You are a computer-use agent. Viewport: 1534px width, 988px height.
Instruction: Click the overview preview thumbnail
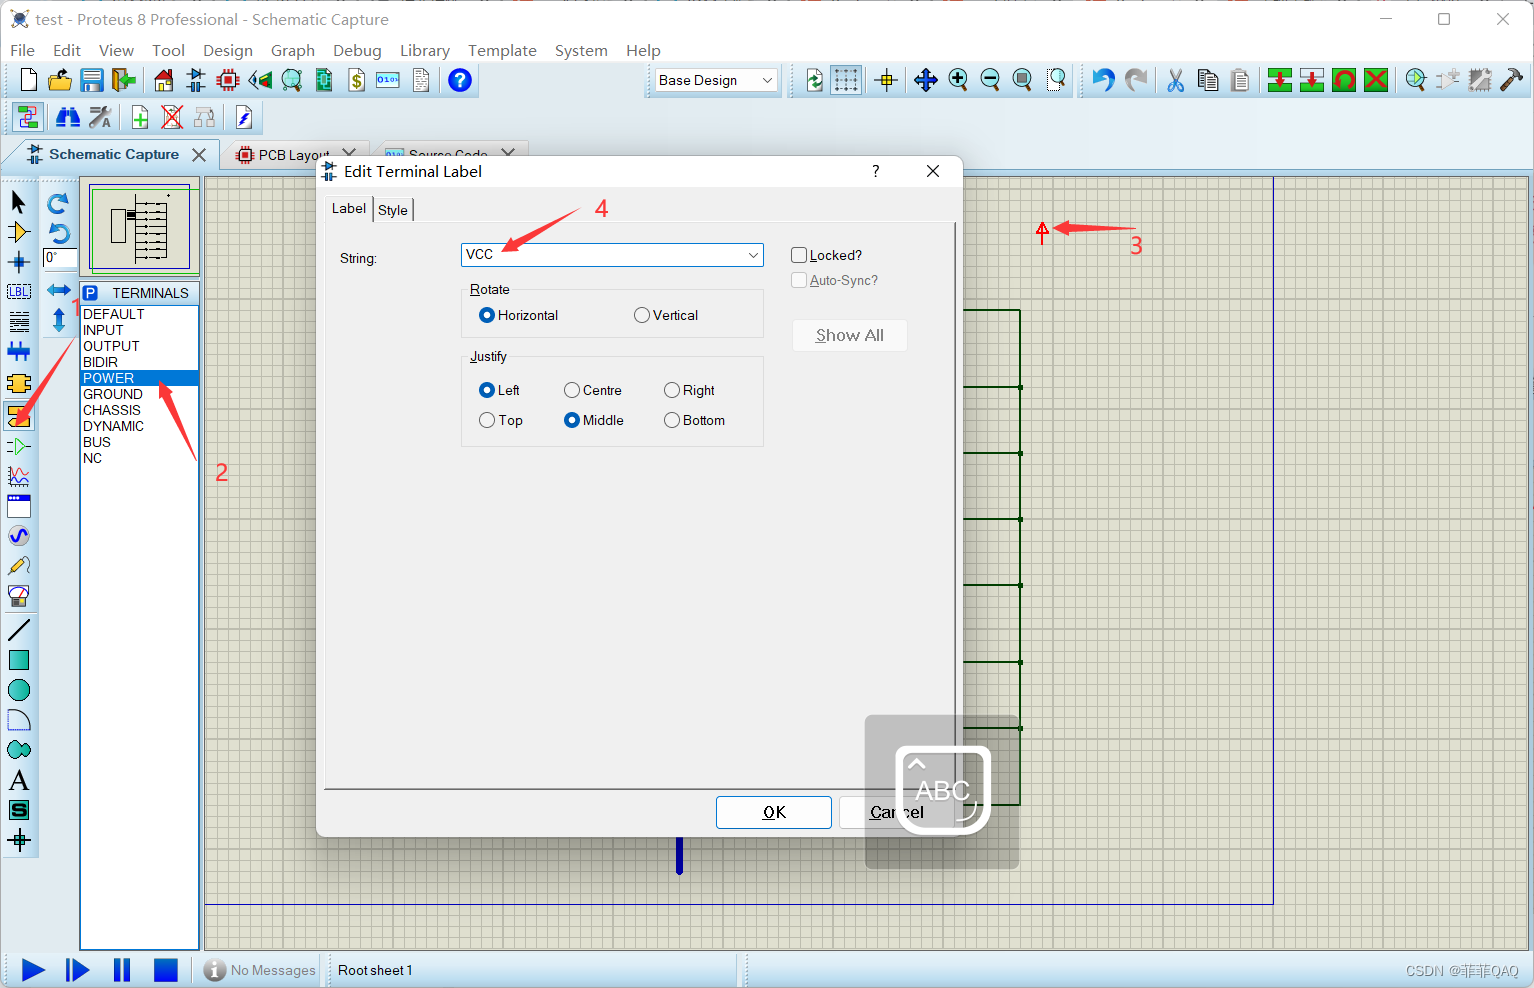click(x=140, y=227)
